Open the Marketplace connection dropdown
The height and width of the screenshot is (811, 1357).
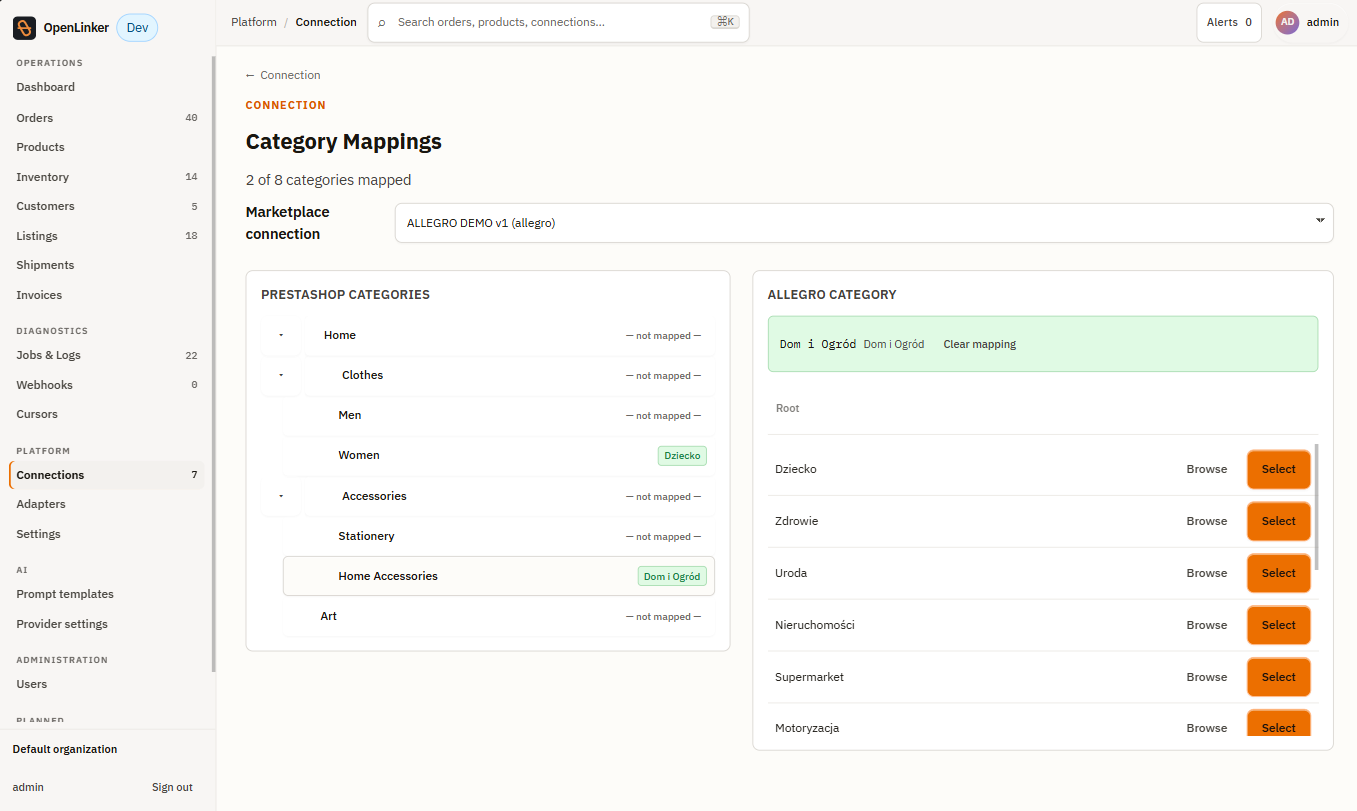click(864, 223)
